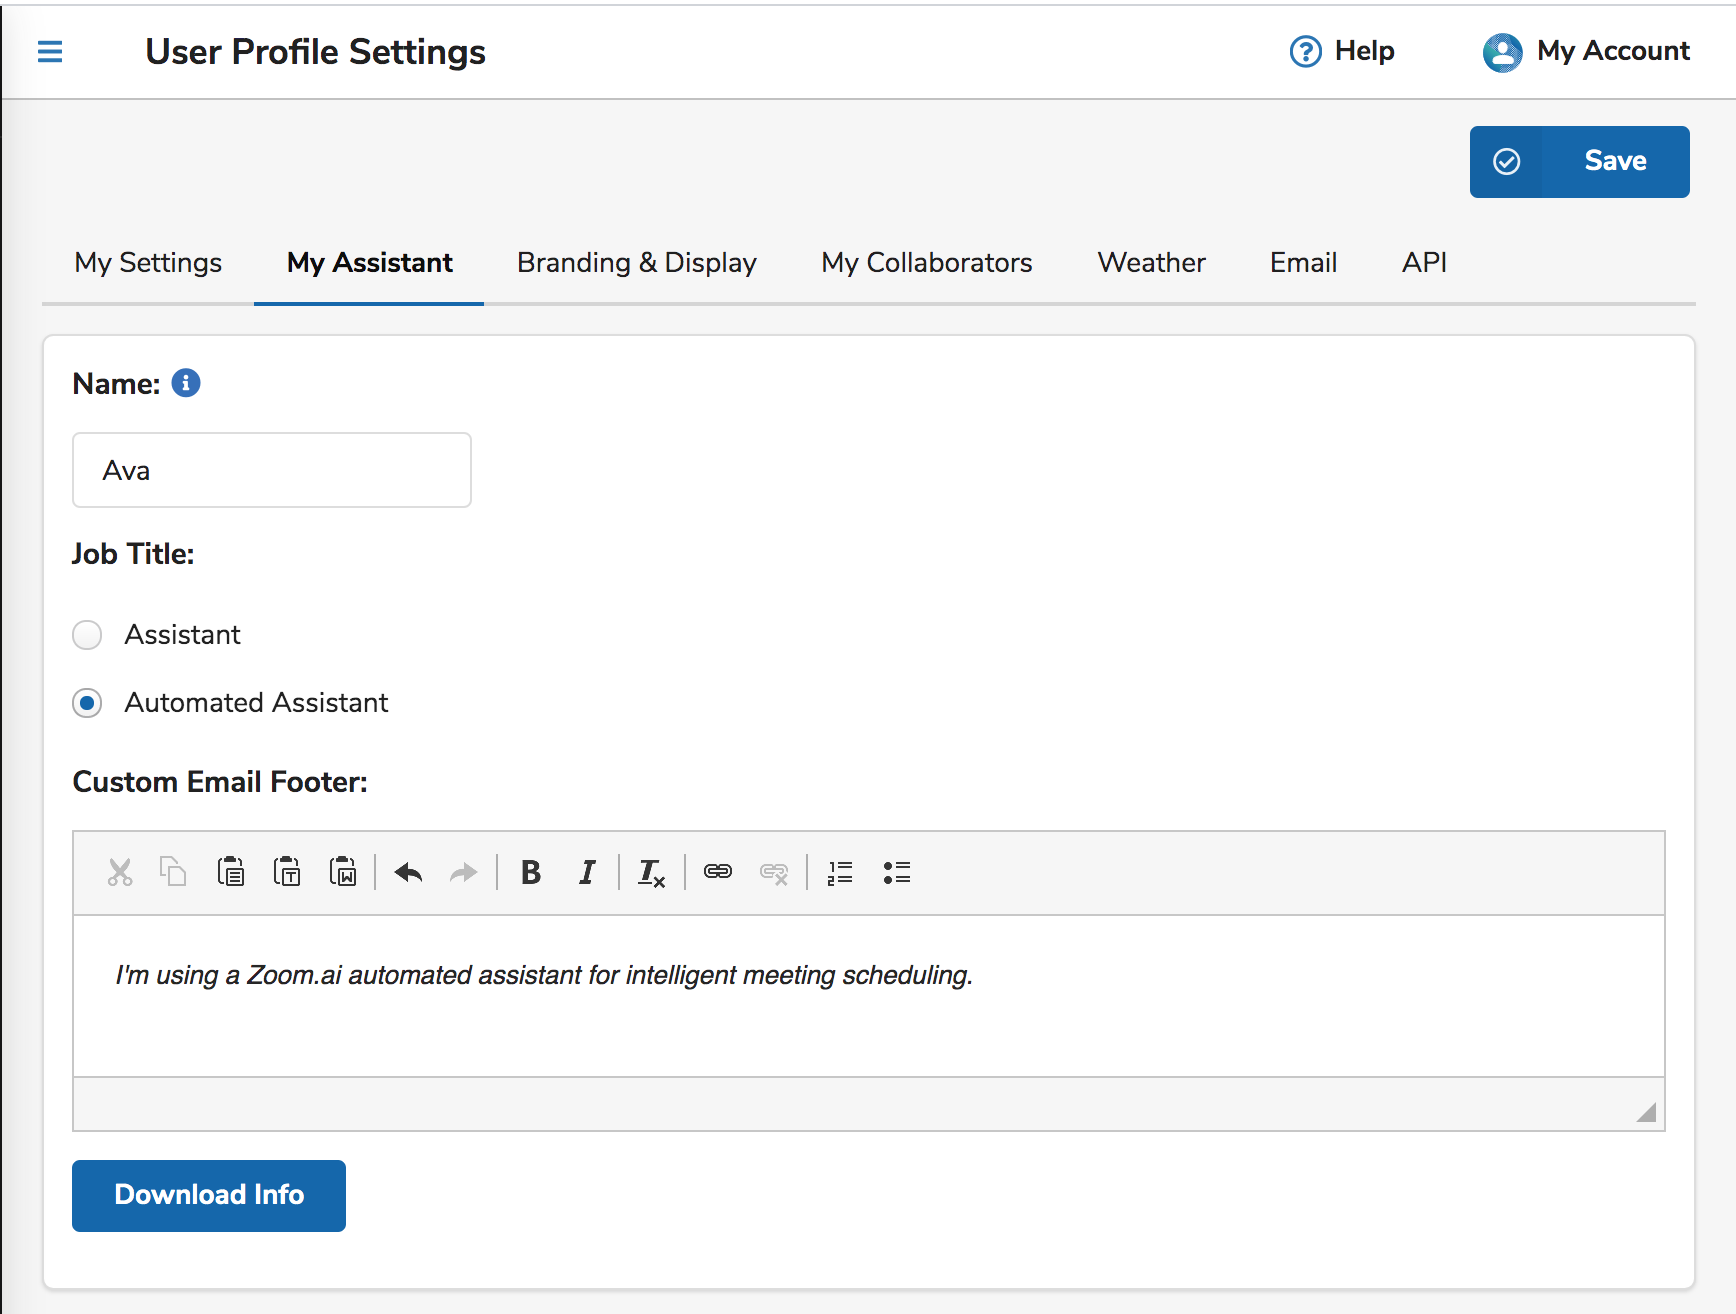Insert a bulleted list in the editor
Screen dimensions: 1736x1314
point(896,872)
